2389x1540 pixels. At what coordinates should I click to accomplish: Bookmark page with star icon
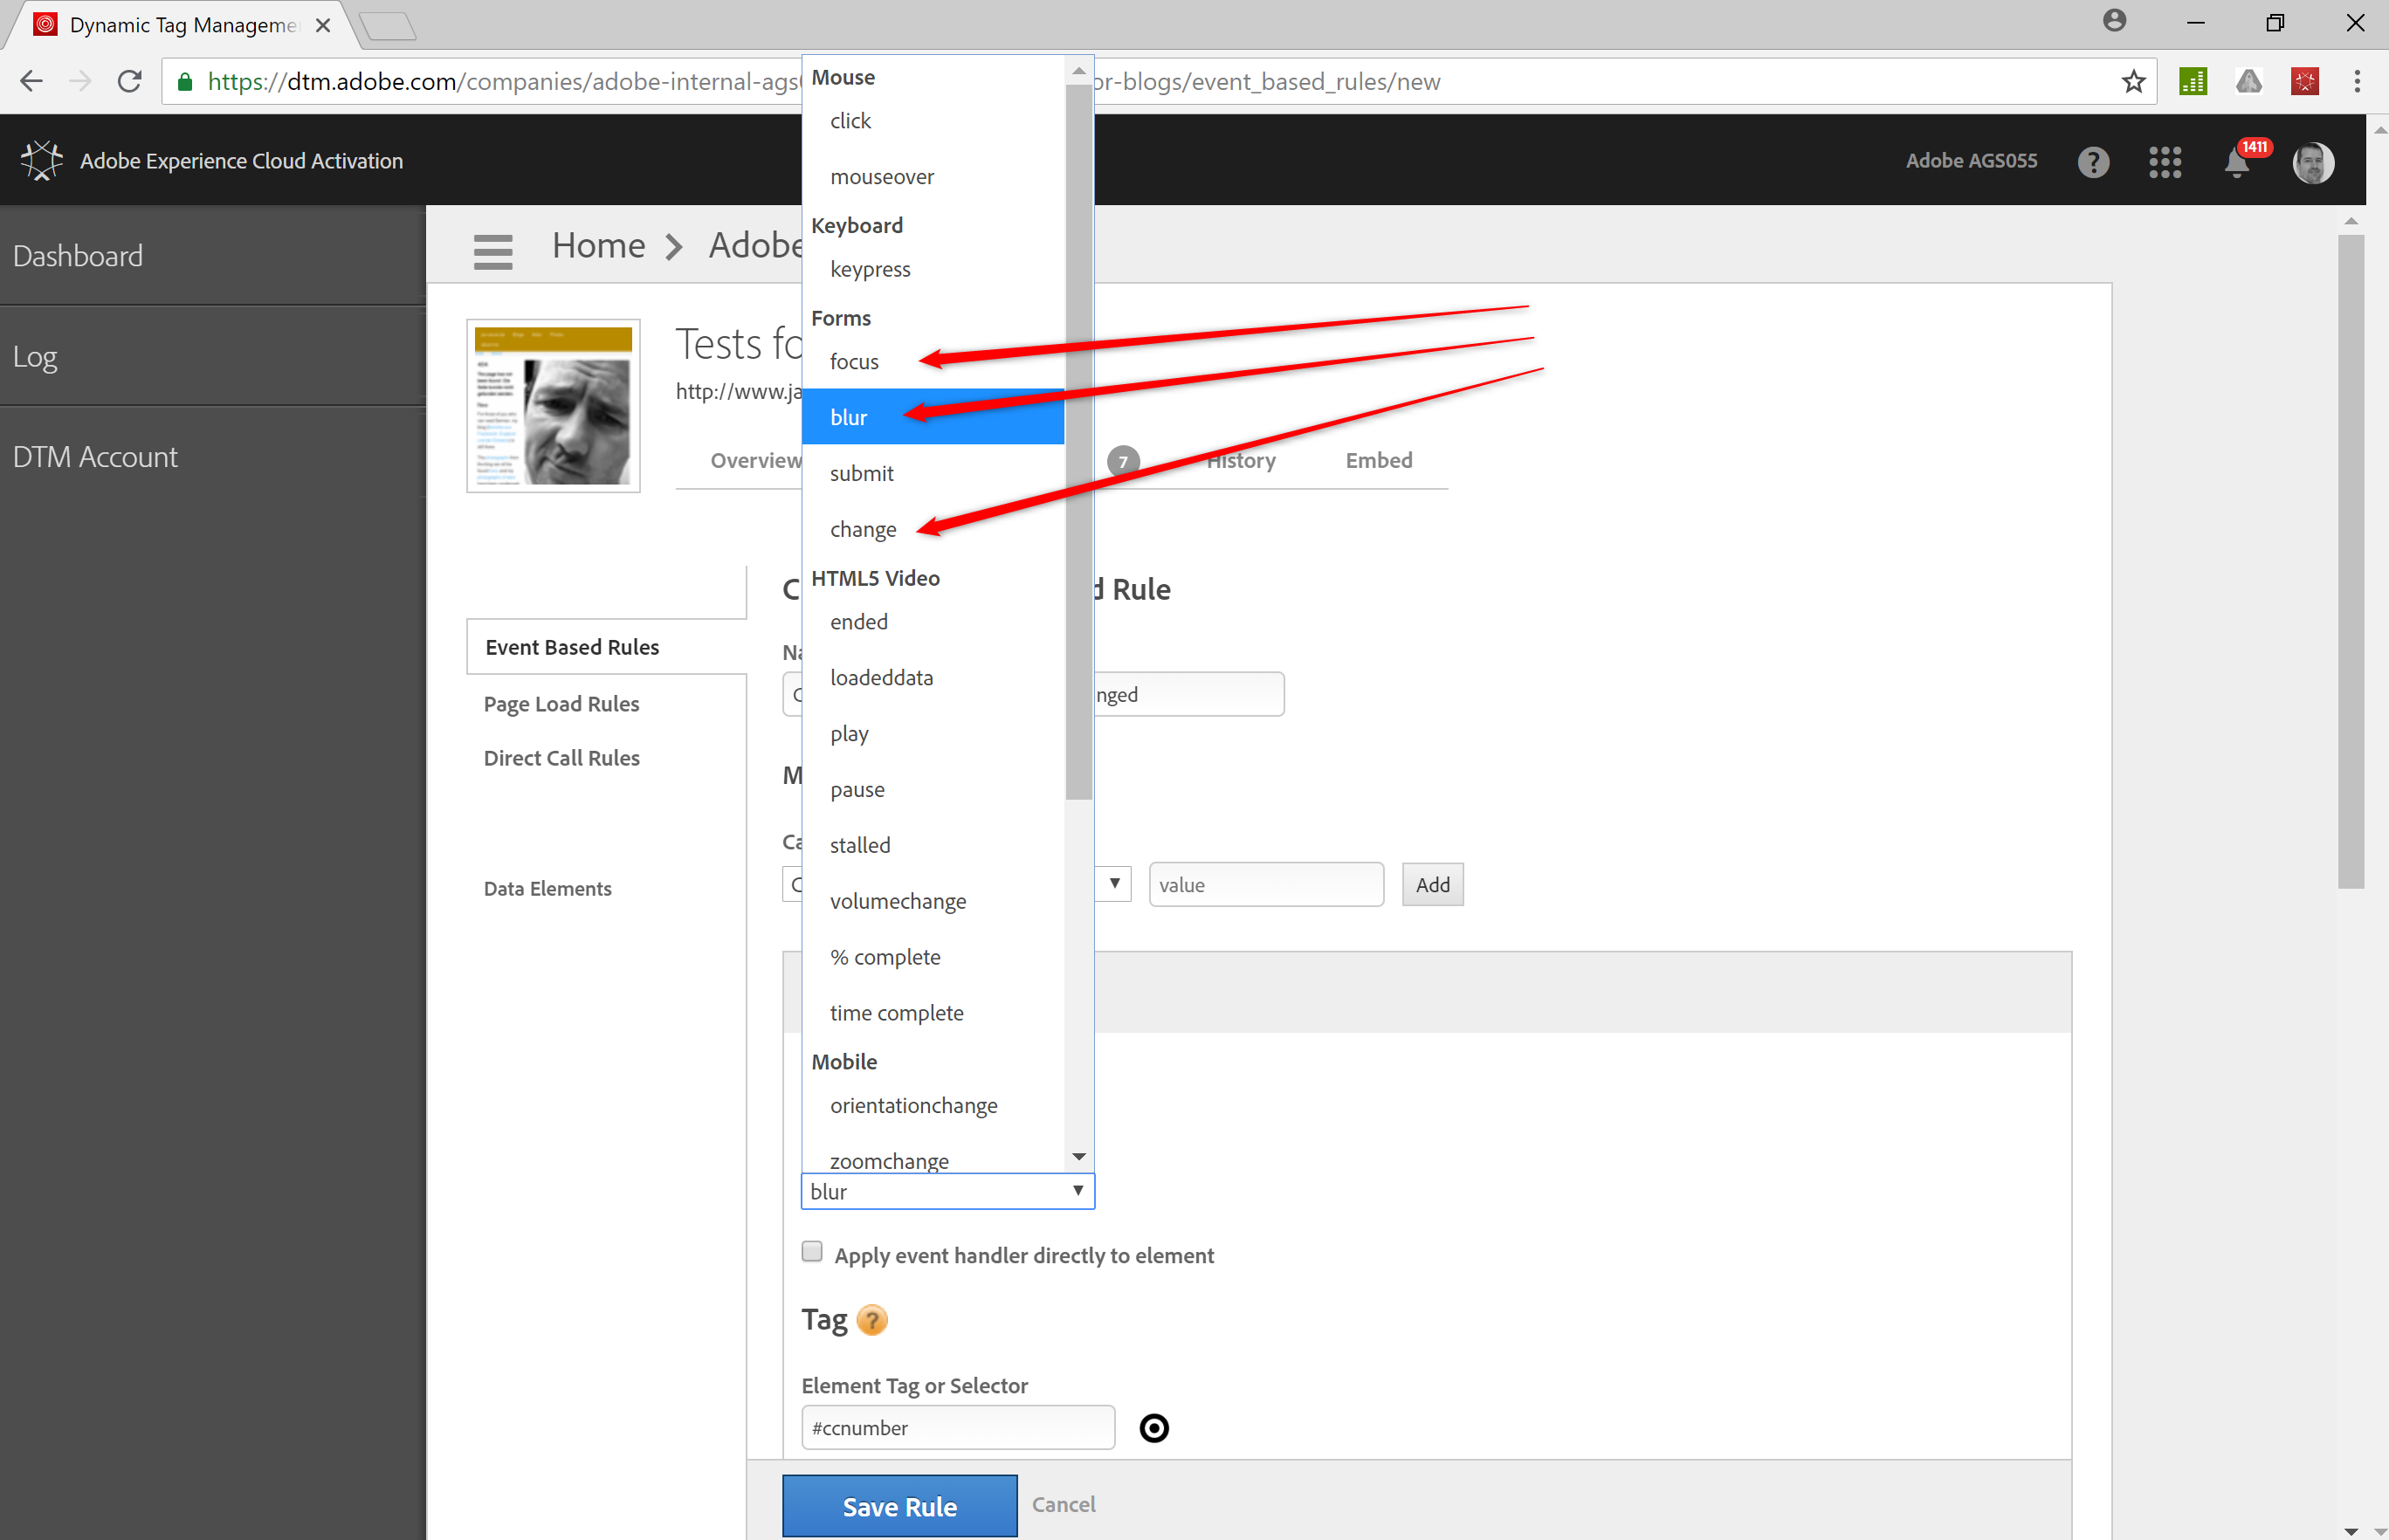(2134, 82)
